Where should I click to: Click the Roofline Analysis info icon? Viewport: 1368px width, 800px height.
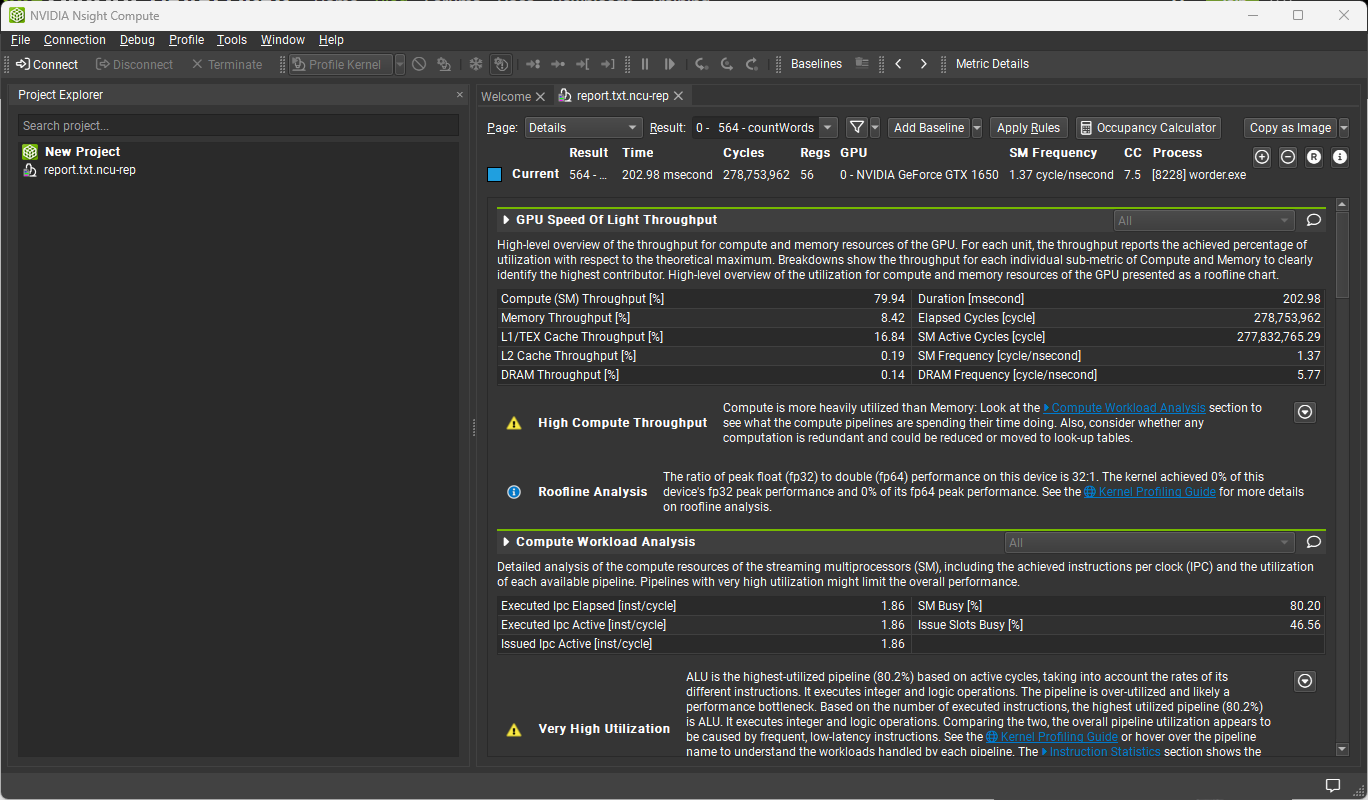514,492
